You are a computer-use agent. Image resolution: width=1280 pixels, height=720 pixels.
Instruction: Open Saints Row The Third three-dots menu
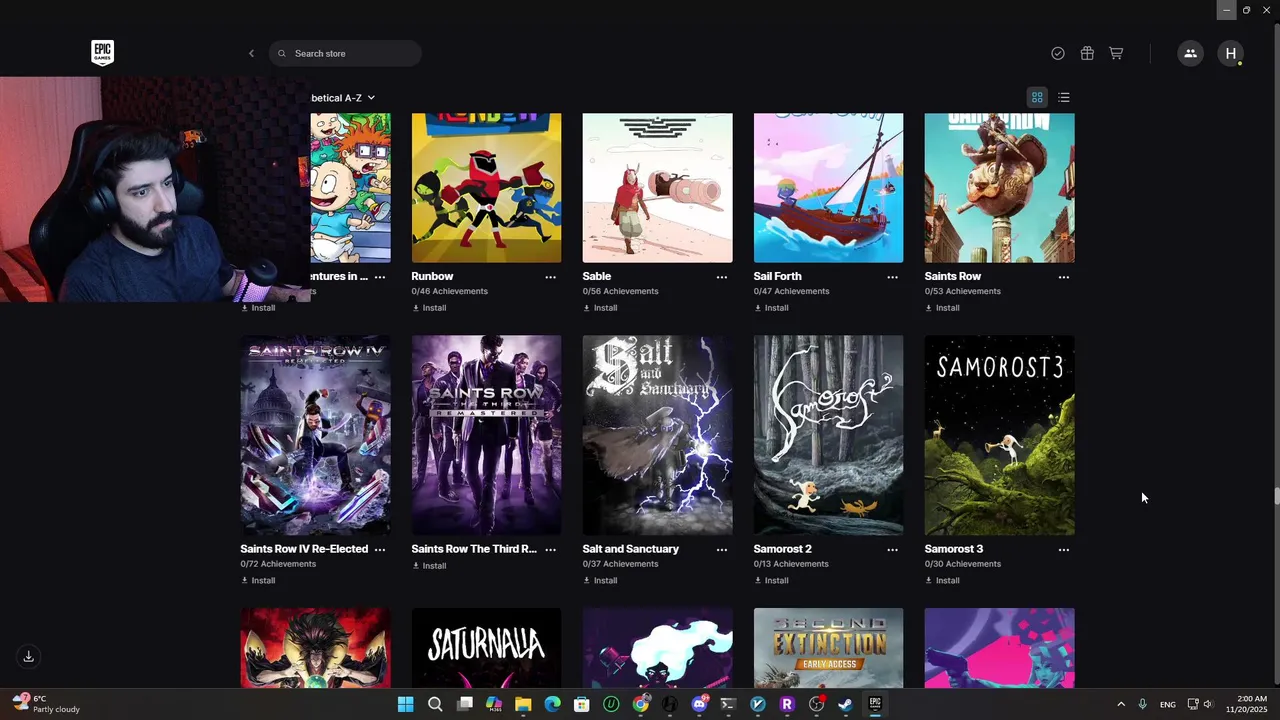pyautogui.click(x=550, y=550)
